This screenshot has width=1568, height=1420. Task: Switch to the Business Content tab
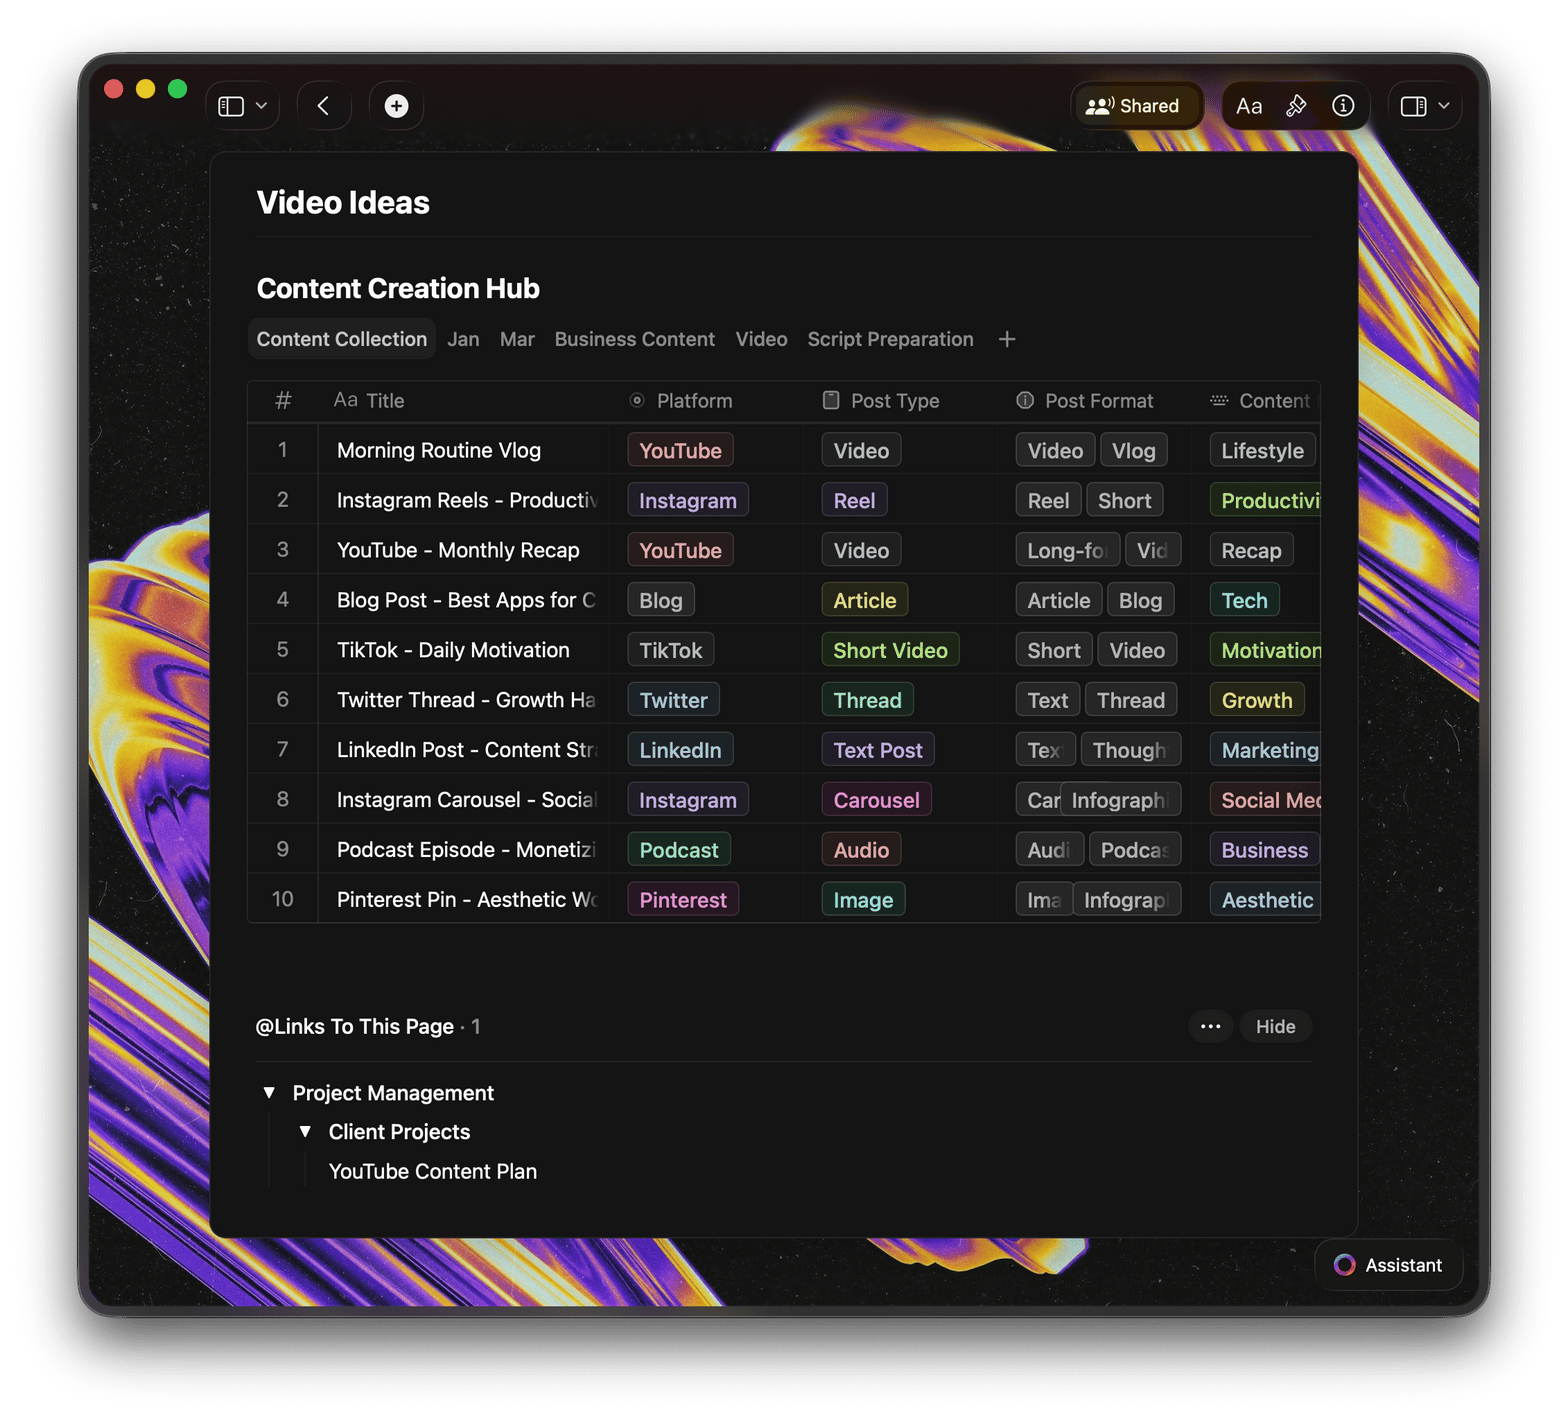(634, 340)
